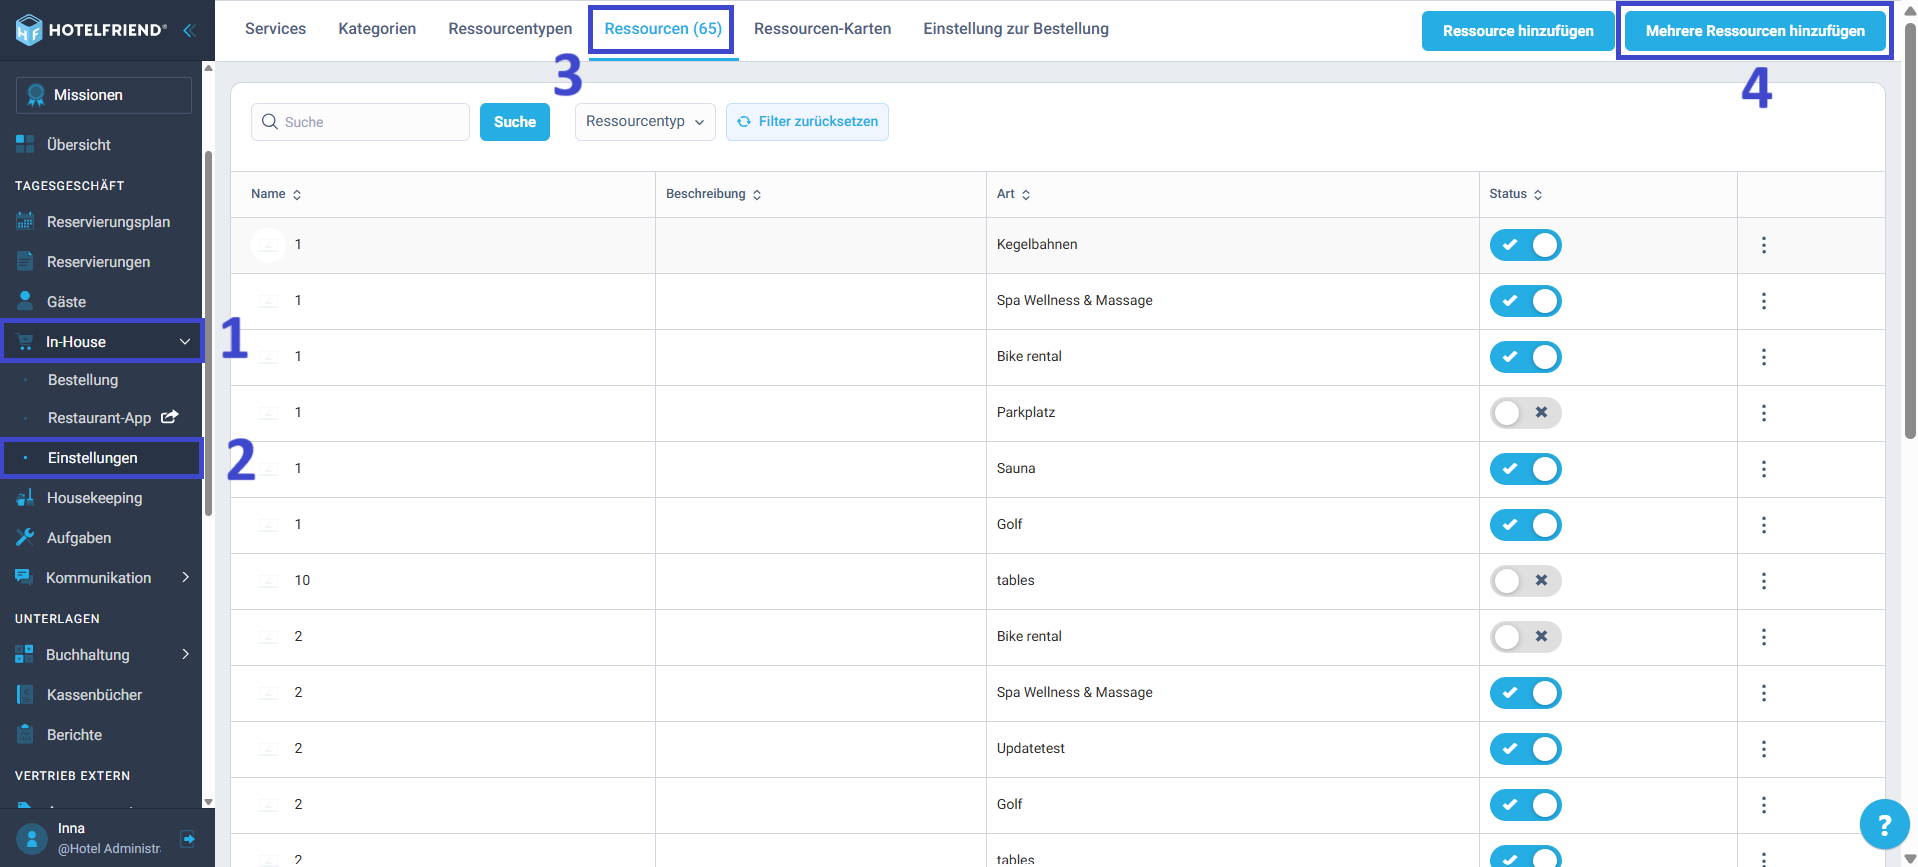Click the Gäste person icon
The width and height of the screenshot is (1918, 867).
point(25,300)
